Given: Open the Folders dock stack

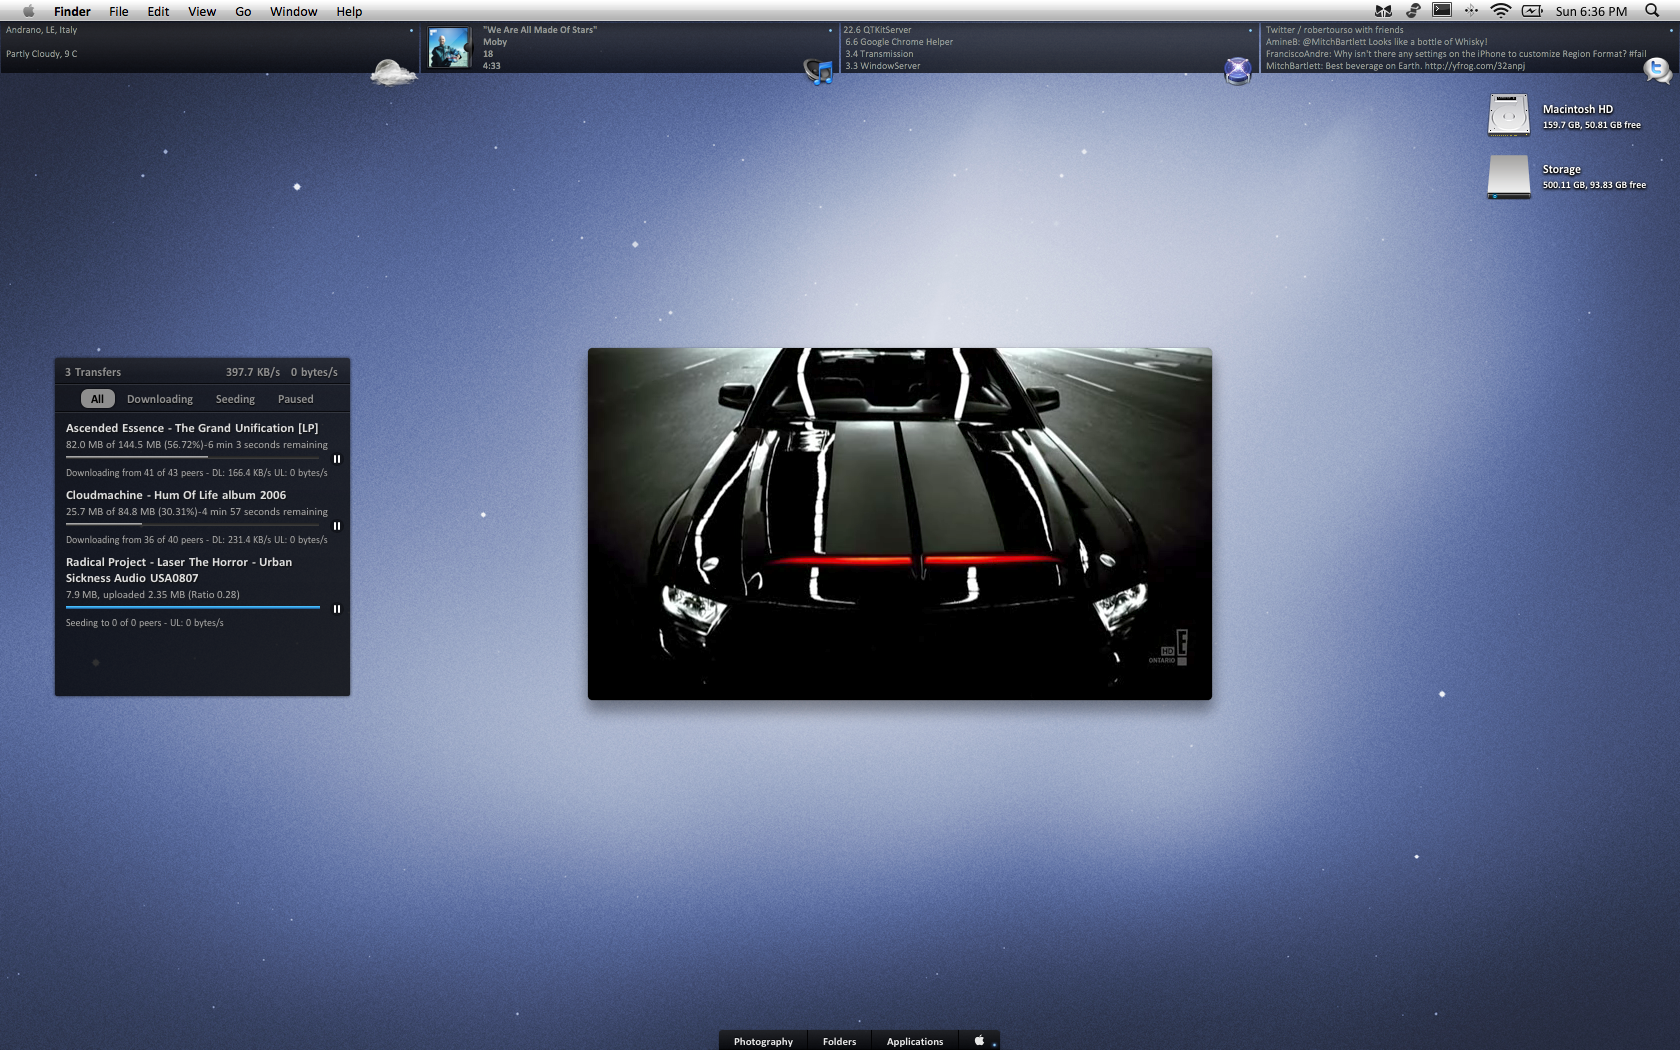Looking at the screenshot, I should pos(839,1041).
